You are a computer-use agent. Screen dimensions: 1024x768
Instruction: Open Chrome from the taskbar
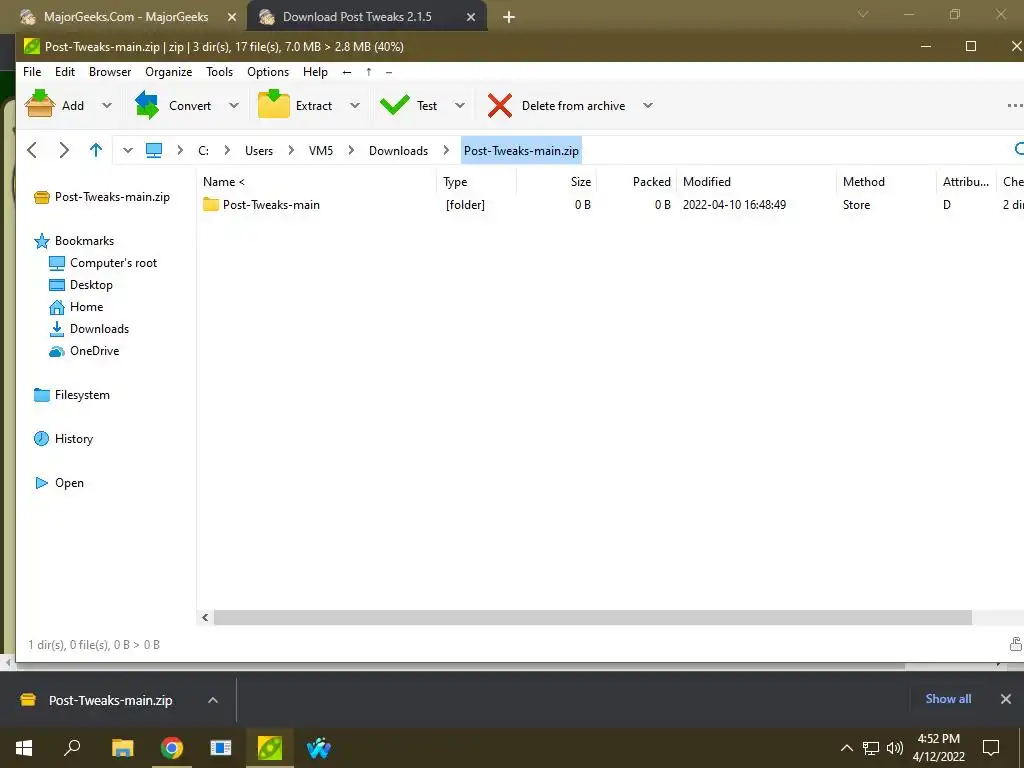(x=172, y=748)
